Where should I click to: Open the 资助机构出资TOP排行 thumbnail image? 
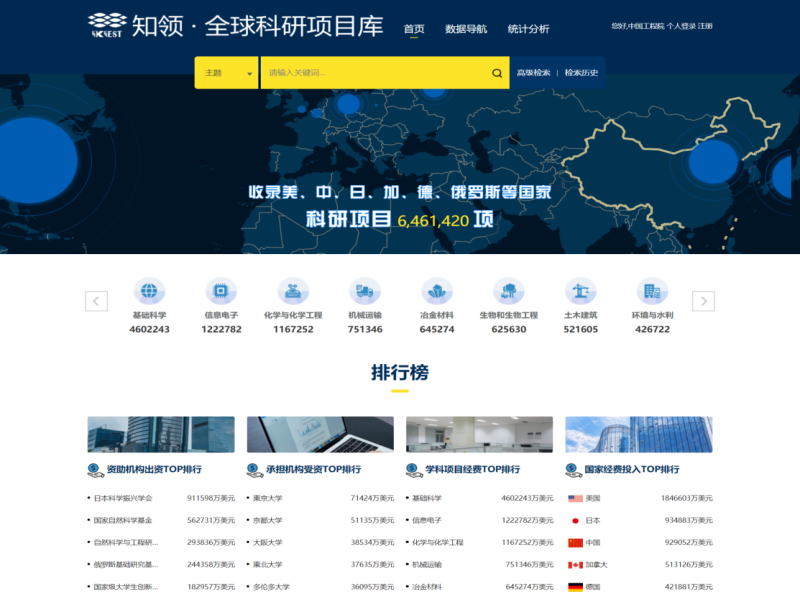[161, 434]
